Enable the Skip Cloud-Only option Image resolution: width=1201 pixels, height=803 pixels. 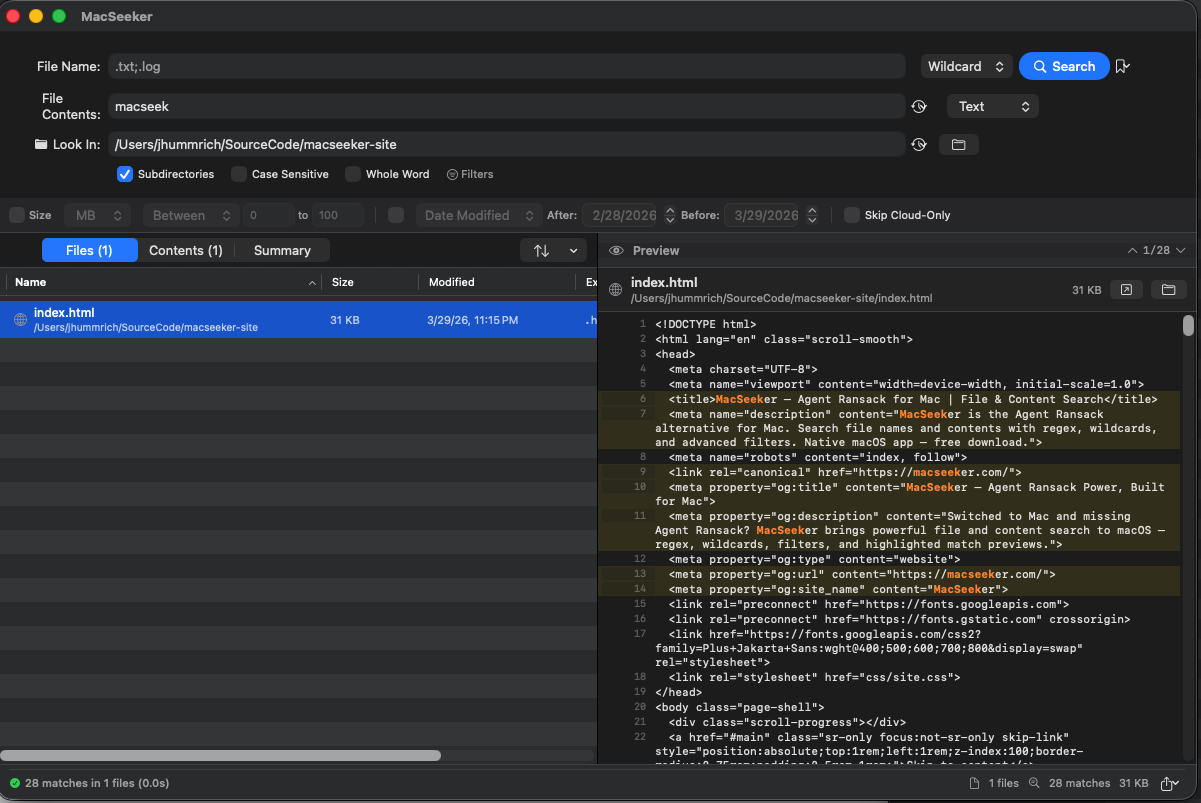[851, 215]
